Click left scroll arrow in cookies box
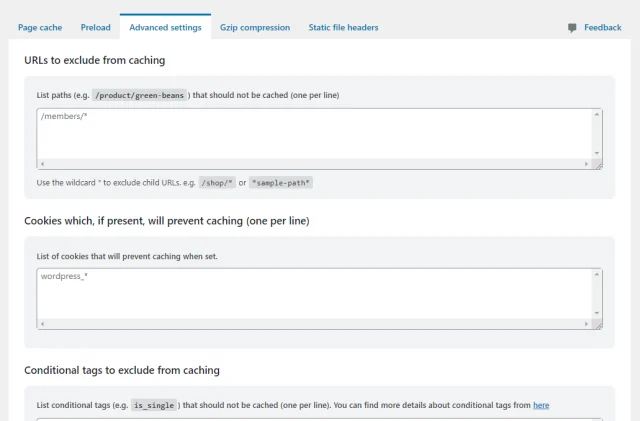The height and width of the screenshot is (421, 640). tap(41, 324)
